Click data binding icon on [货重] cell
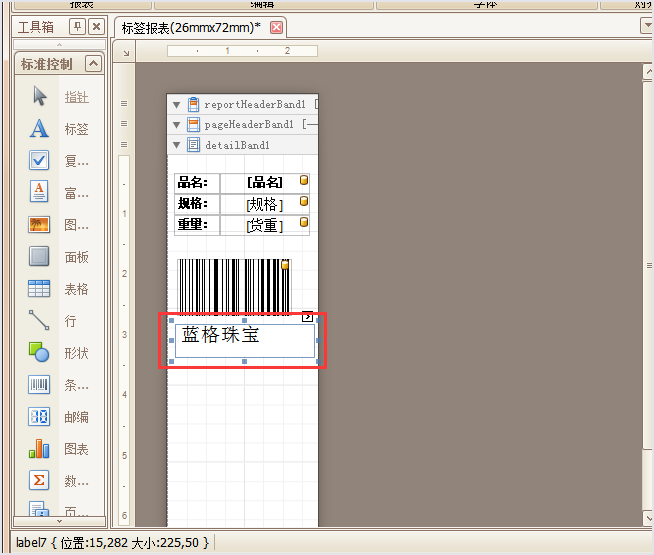This screenshot has width=654, height=555. pyautogui.click(x=304, y=222)
